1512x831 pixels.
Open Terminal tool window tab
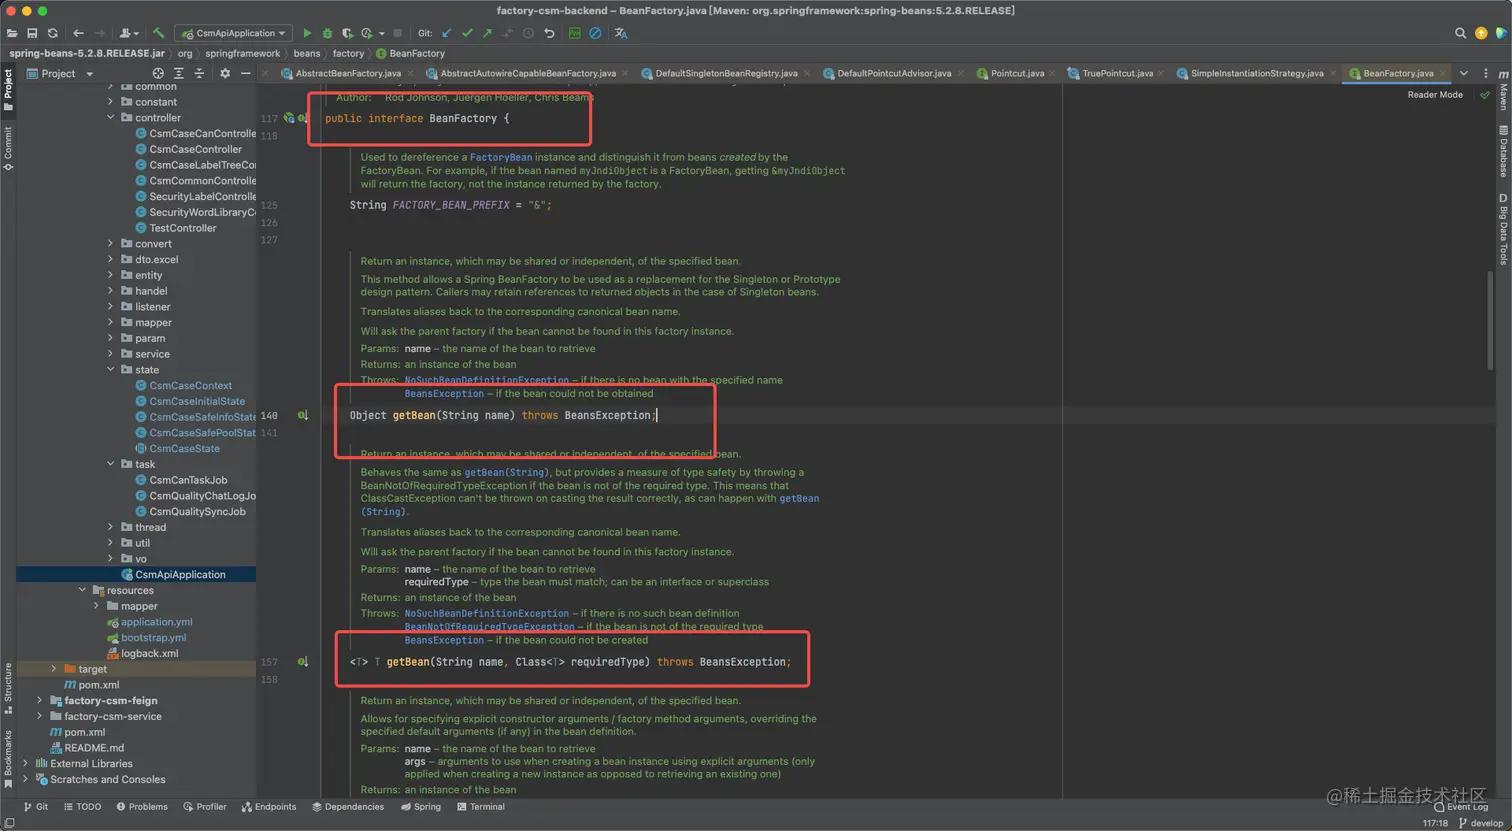[x=481, y=806]
